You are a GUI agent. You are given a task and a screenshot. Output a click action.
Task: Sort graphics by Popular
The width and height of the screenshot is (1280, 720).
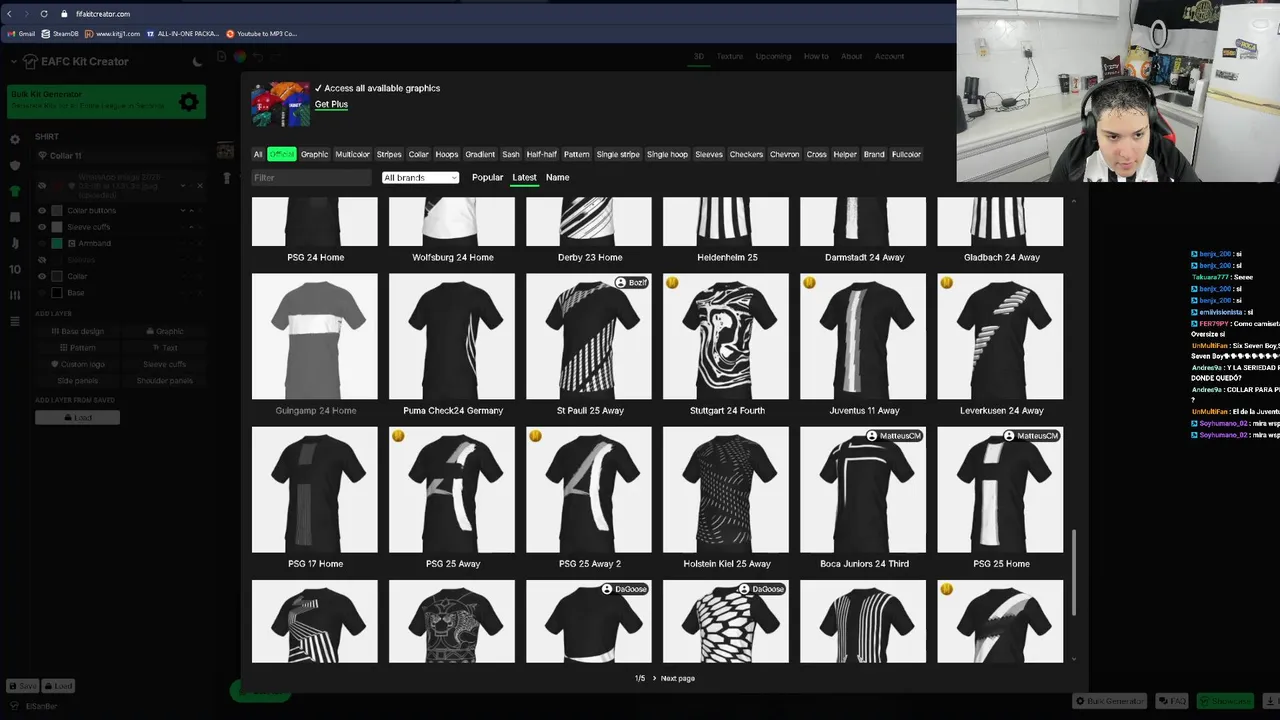(487, 178)
